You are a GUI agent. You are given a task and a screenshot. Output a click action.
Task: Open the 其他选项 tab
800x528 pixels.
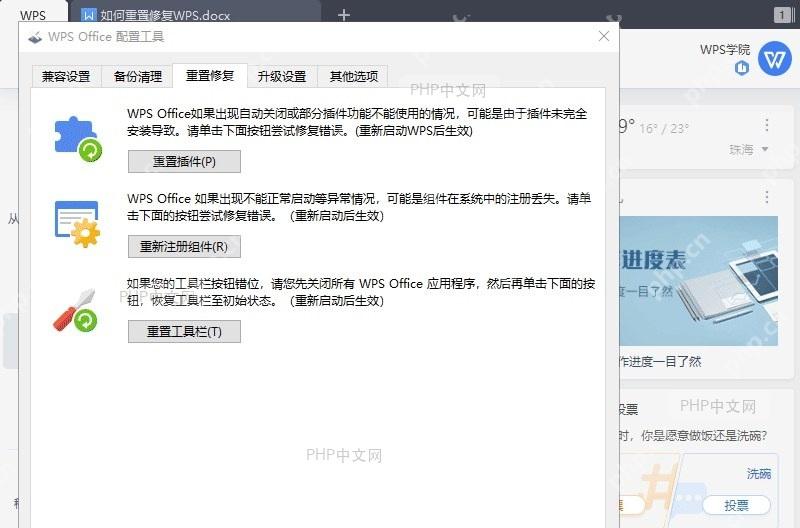click(353, 77)
